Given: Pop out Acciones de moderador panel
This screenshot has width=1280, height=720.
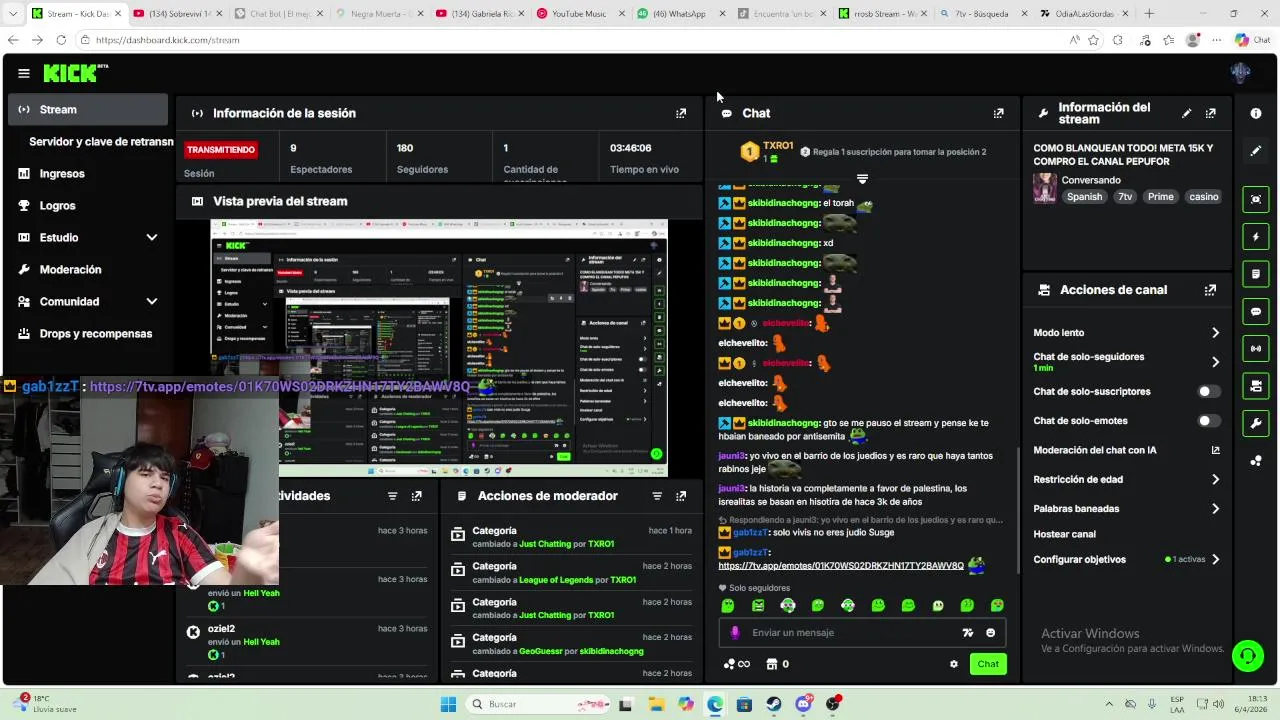Looking at the screenshot, I should pos(681,496).
